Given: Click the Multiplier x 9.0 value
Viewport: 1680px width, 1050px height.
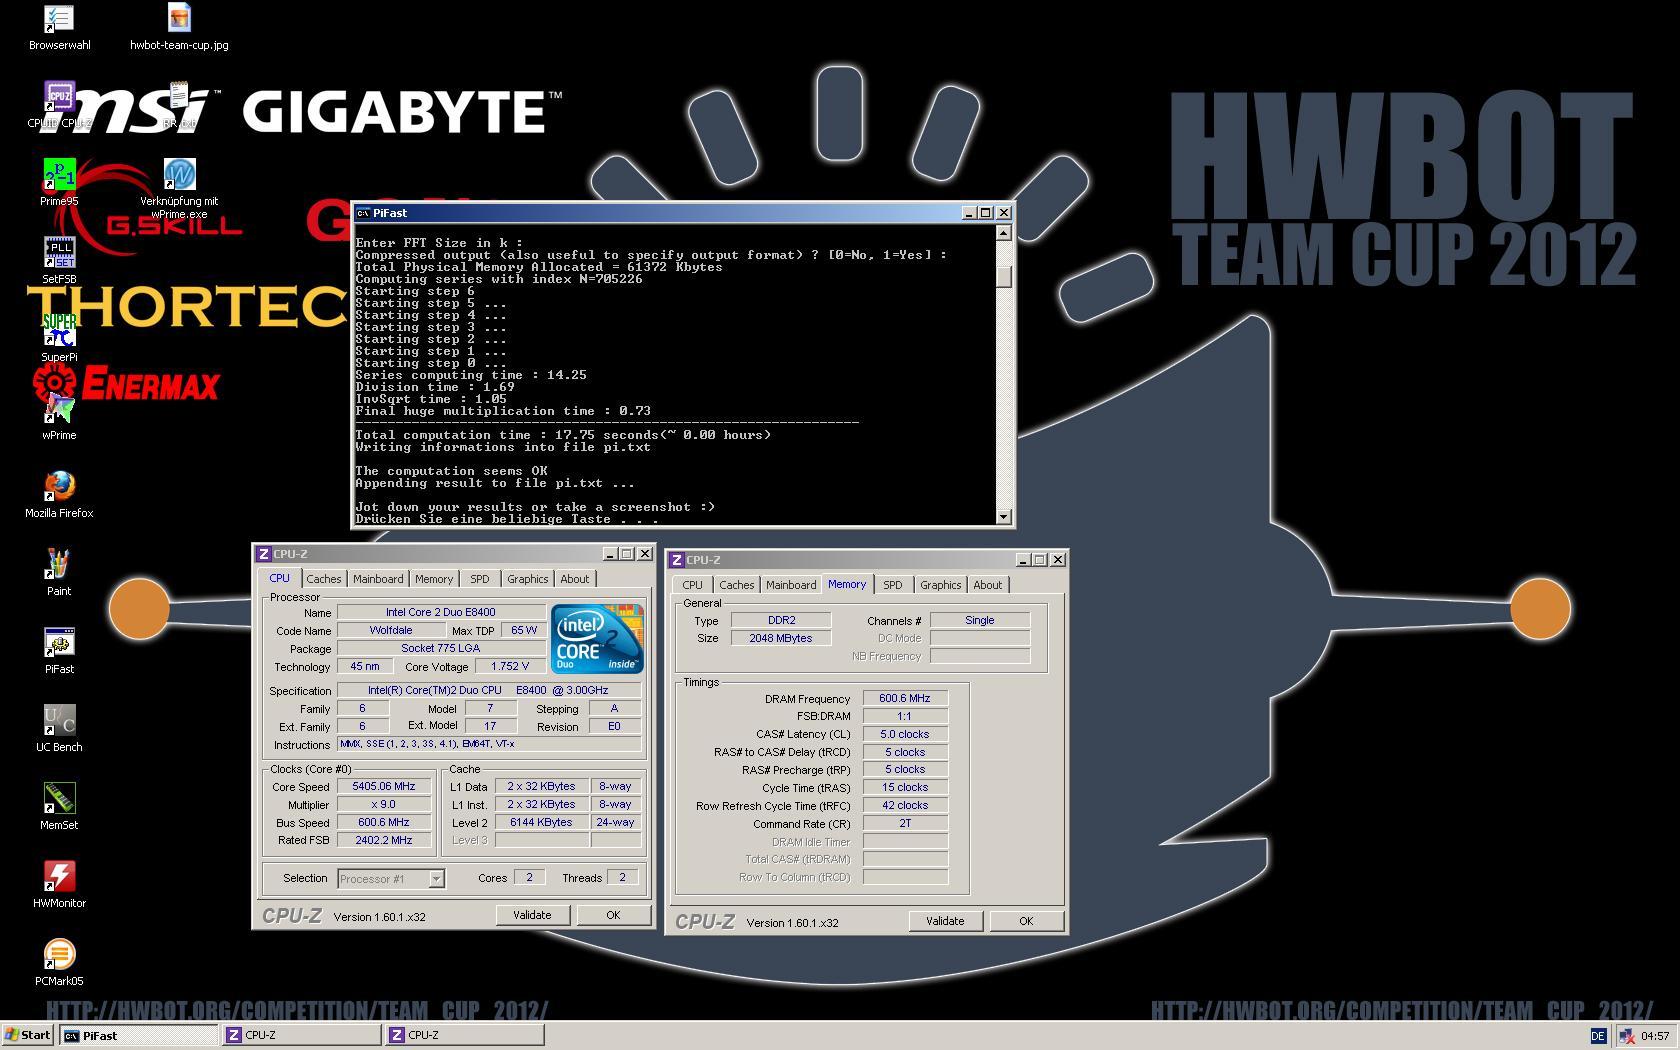Looking at the screenshot, I should (384, 805).
